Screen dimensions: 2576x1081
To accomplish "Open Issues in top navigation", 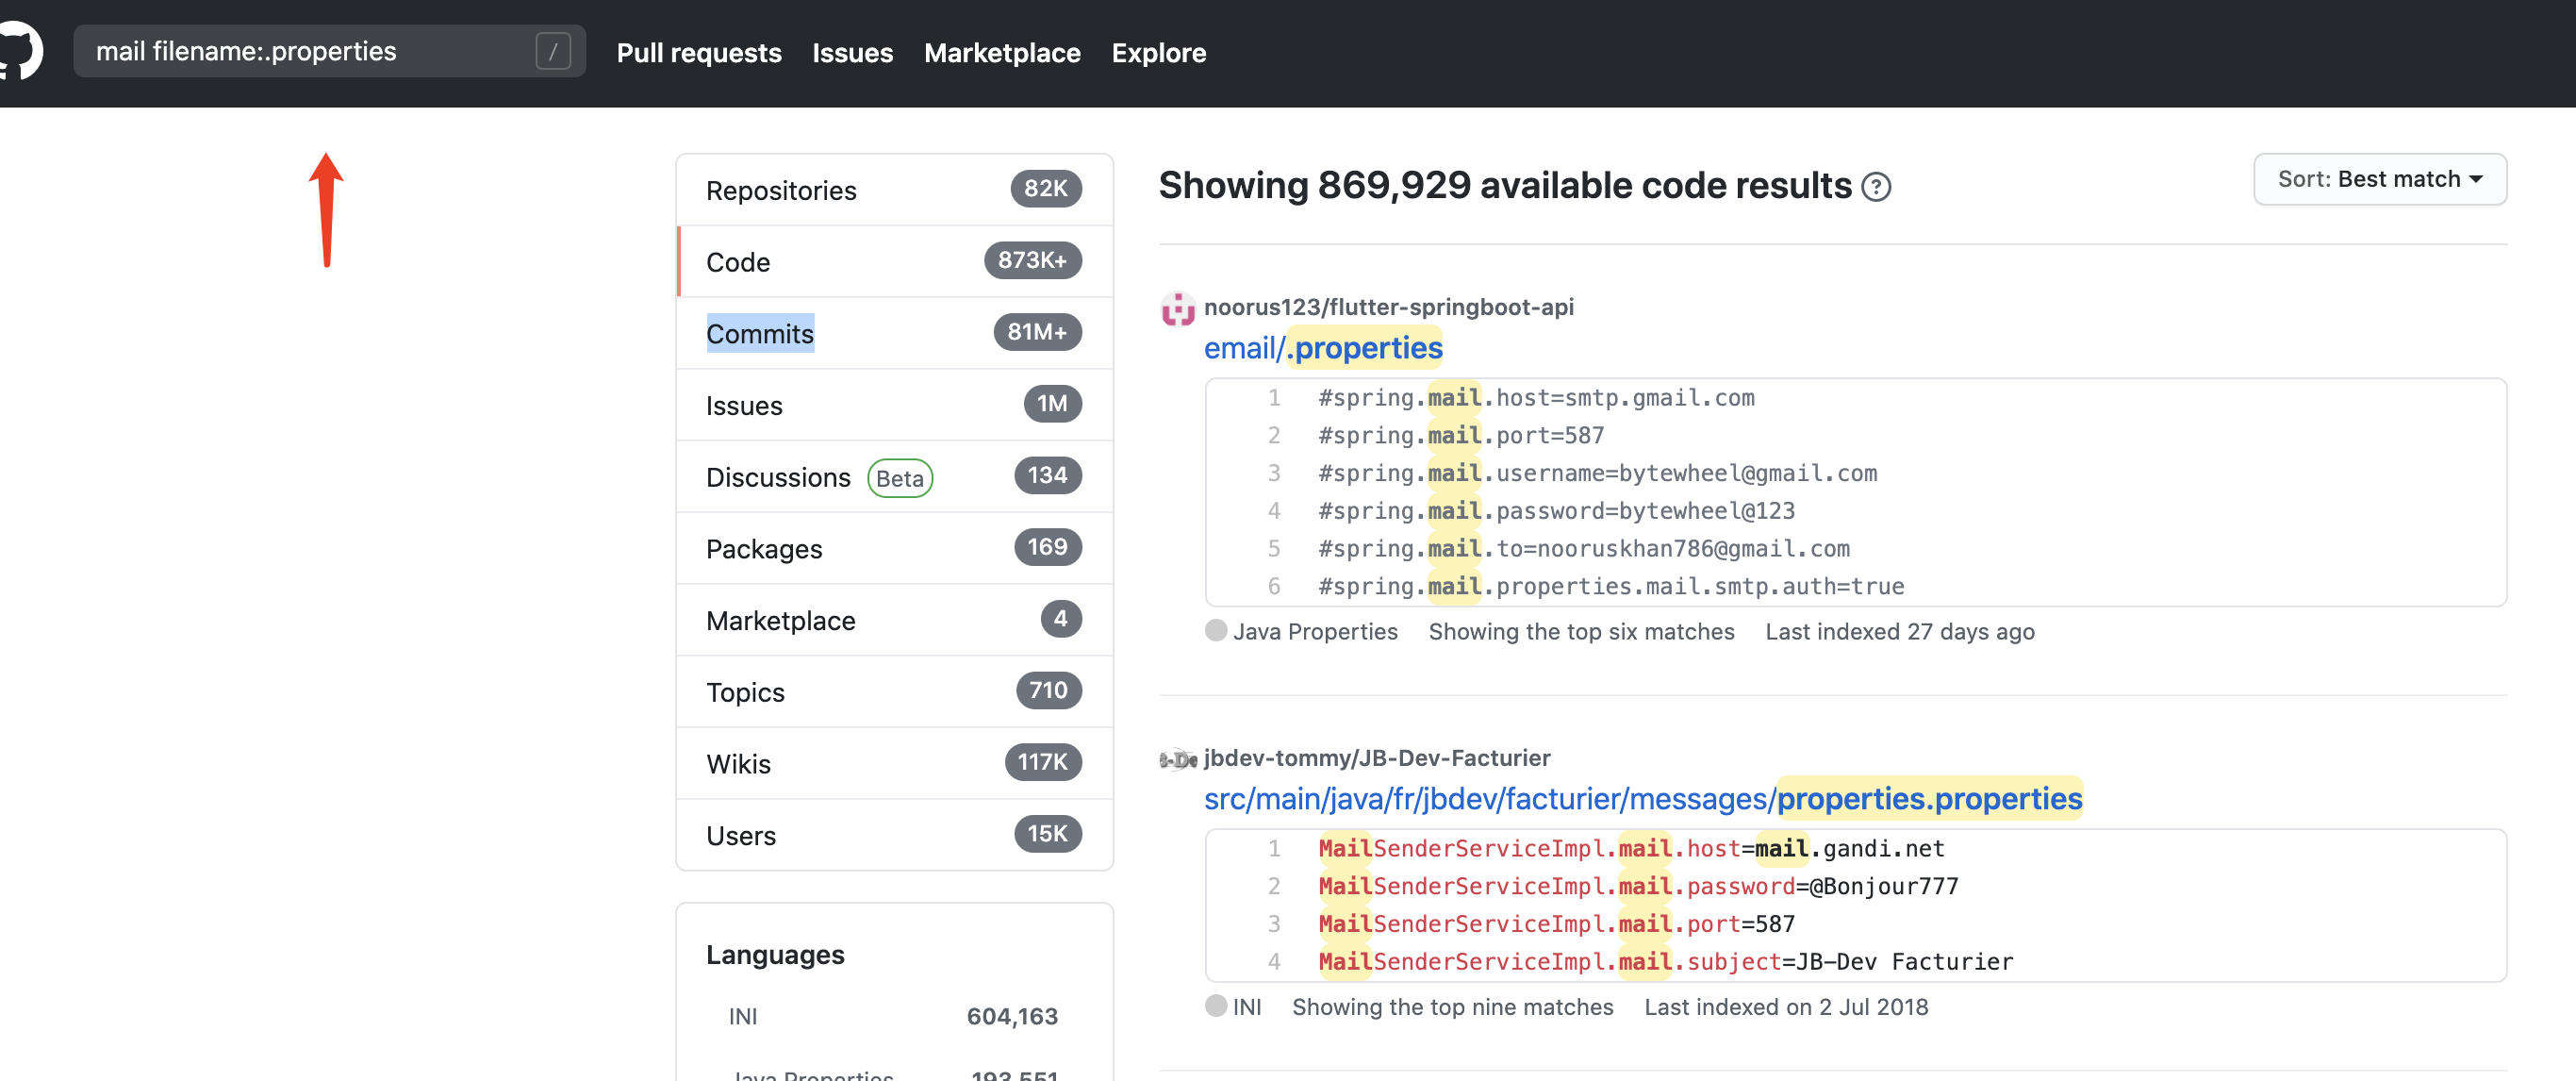I will point(852,52).
